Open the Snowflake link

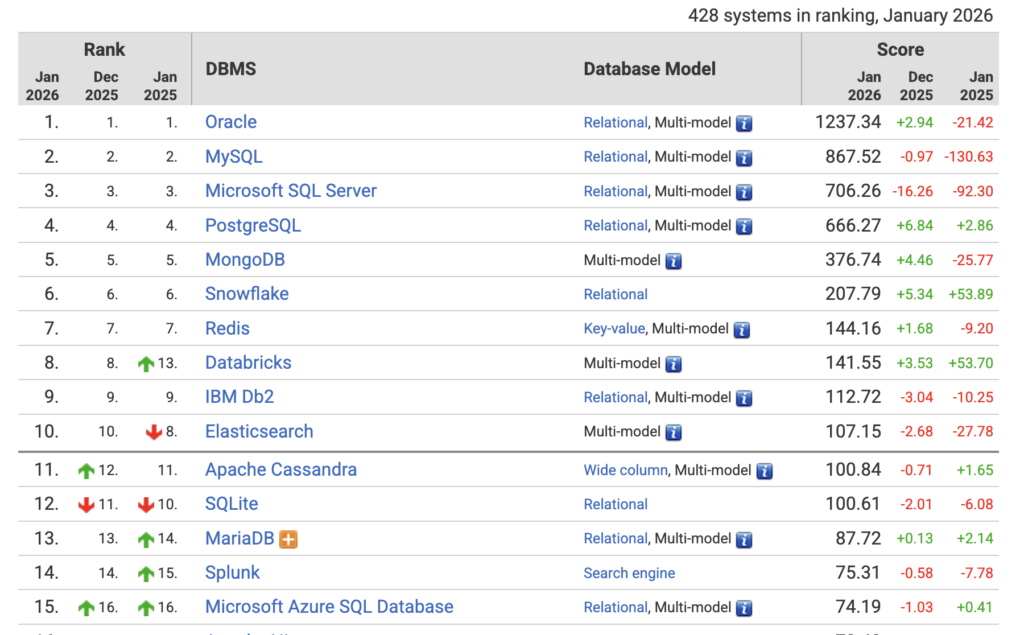tap(246, 294)
